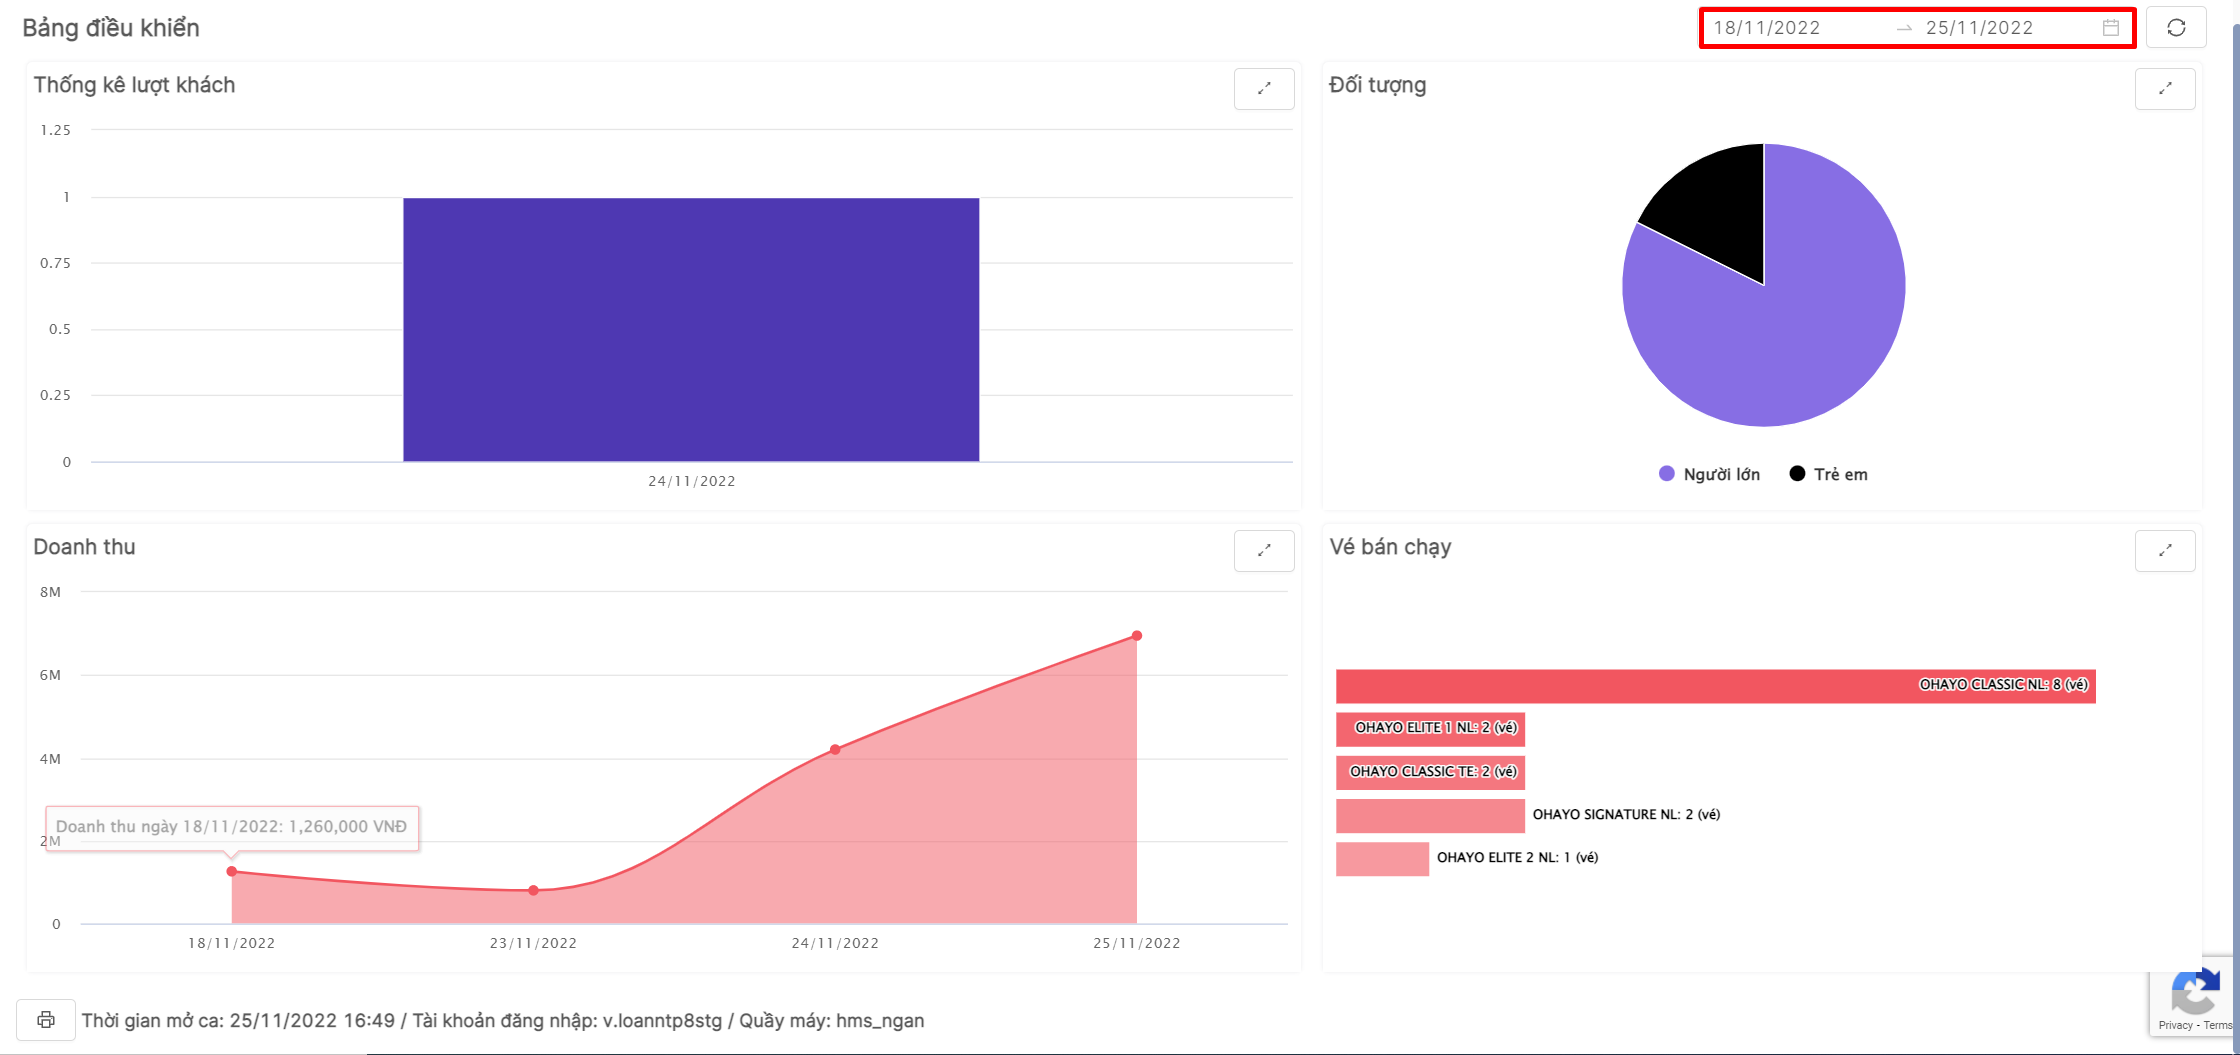This screenshot has height=1055, width=2240.
Task: Click the 23/11/2022 revenue data point
Action: 533,890
